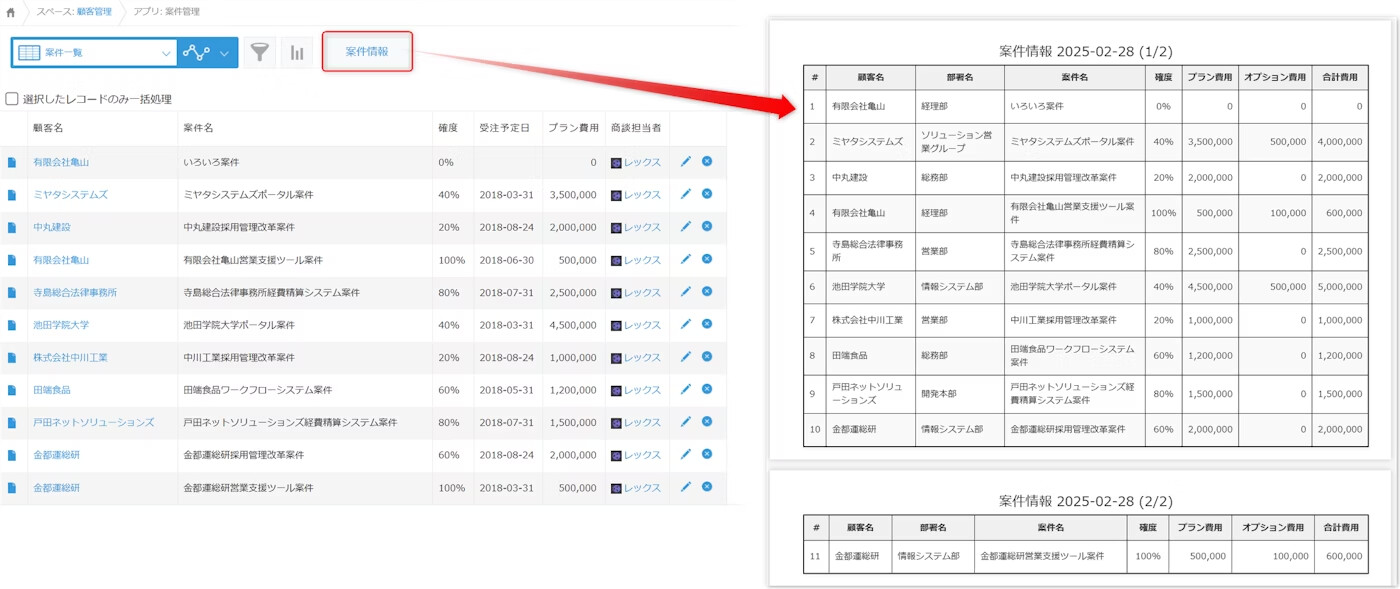The width and height of the screenshot is (1400, 589).
Task: Open record details icon for ミヤタシステムズ row
Action: (x=12, y=195)
